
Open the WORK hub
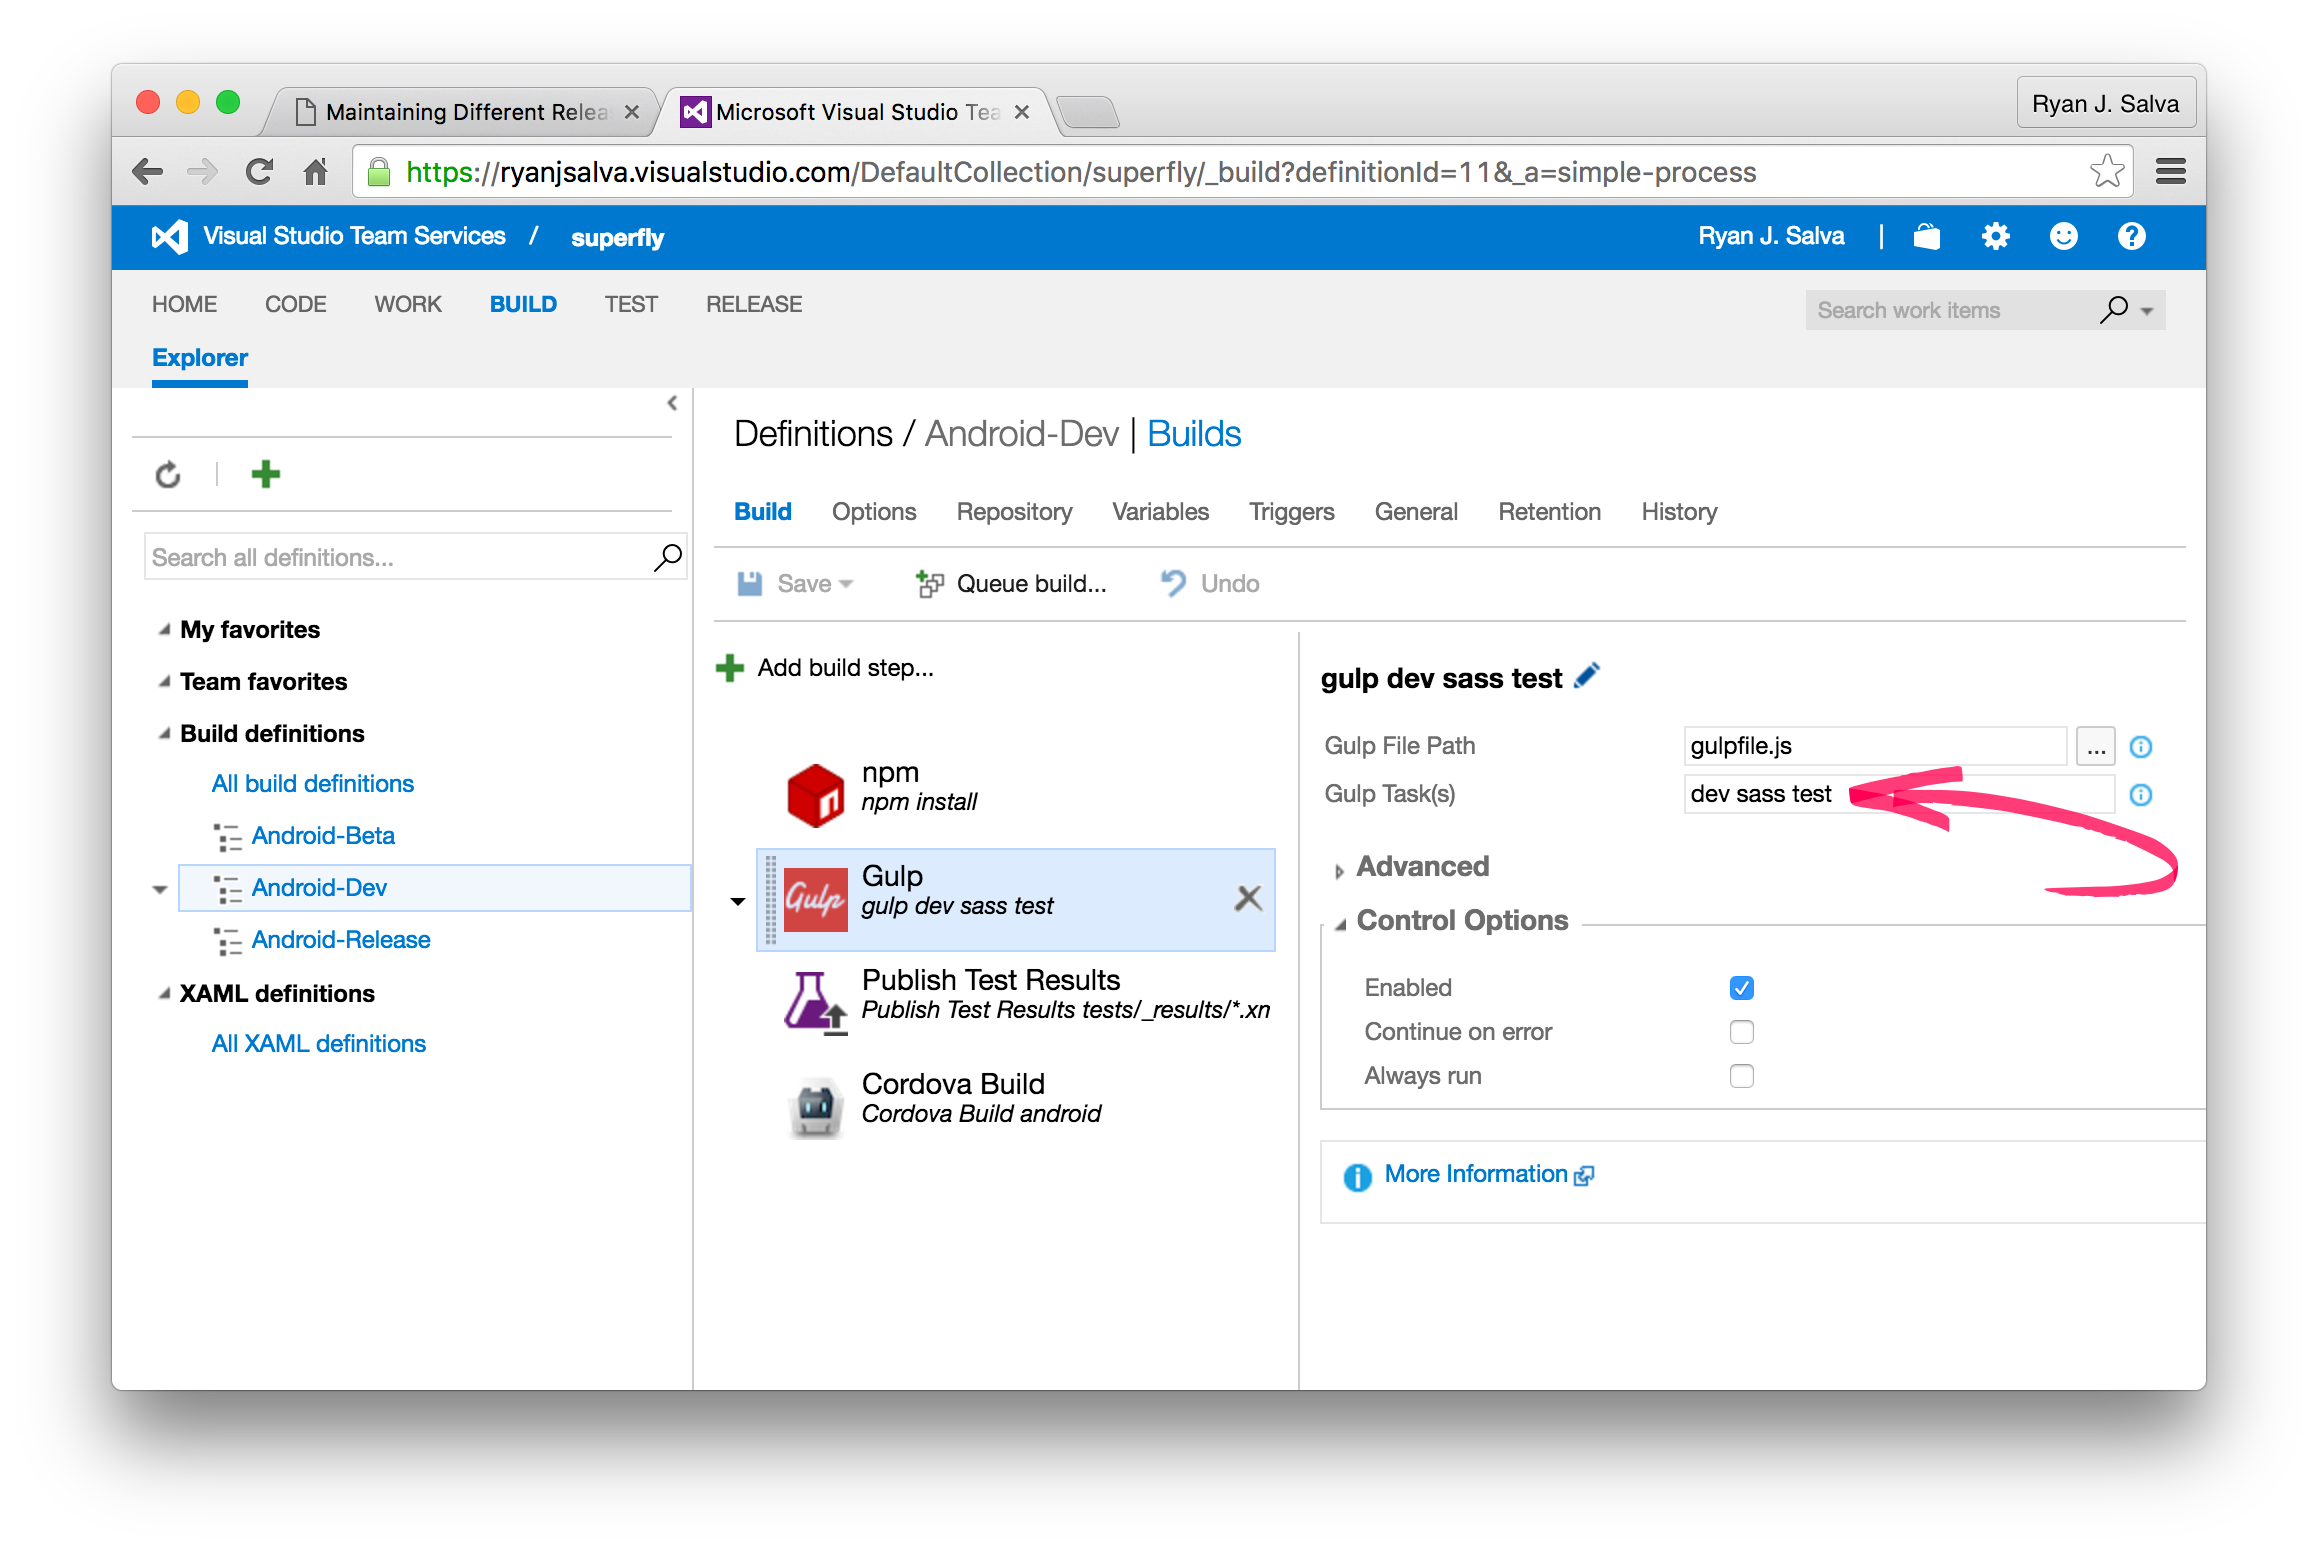tap(407, 304)
